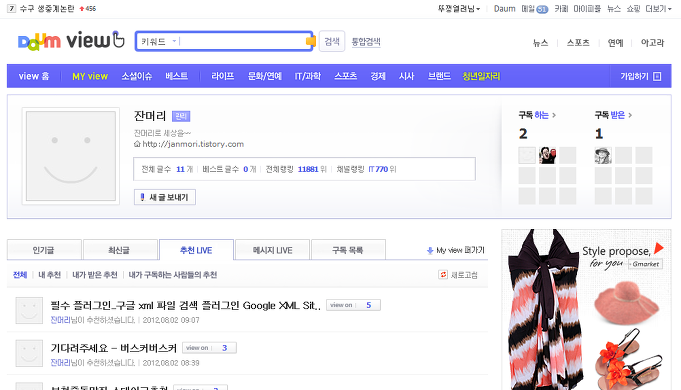Open IT/과학 navigation category
The height and width of the screenshot is (390, 681).
coord(307,76)
